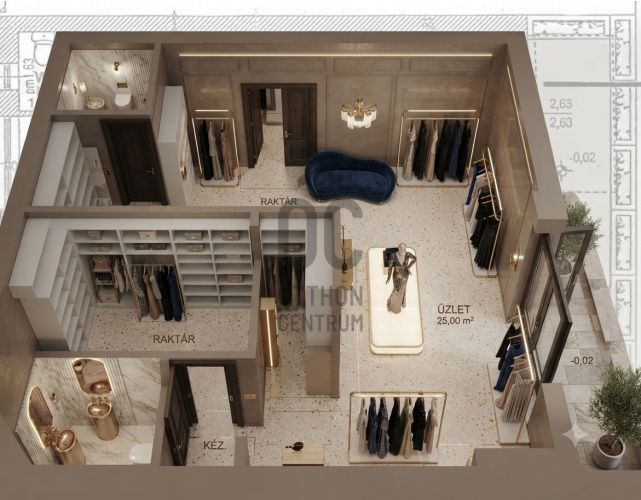This screenshot has width=641, height=500.
Task: Select the wall-mounted toilet in top bathroom
Action: coord(122,99)
